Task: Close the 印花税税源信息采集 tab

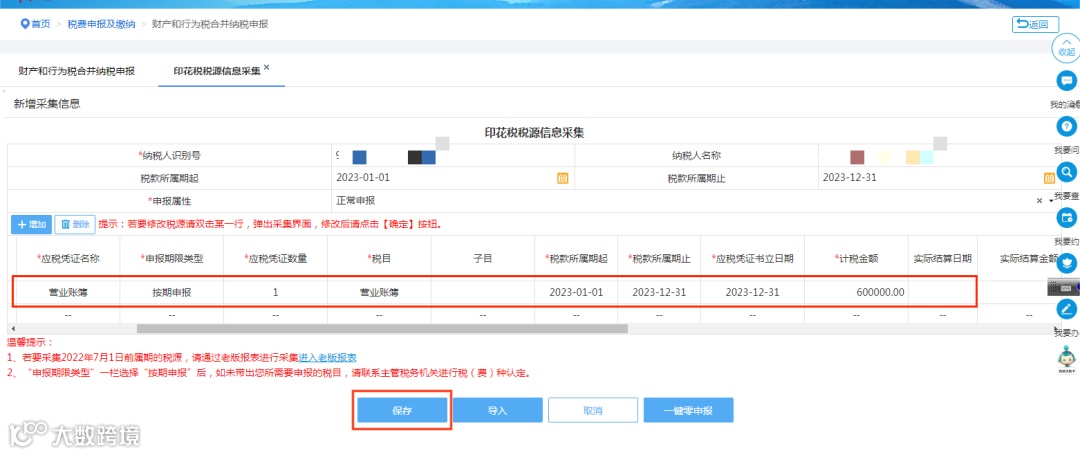Action: point(267,67)
